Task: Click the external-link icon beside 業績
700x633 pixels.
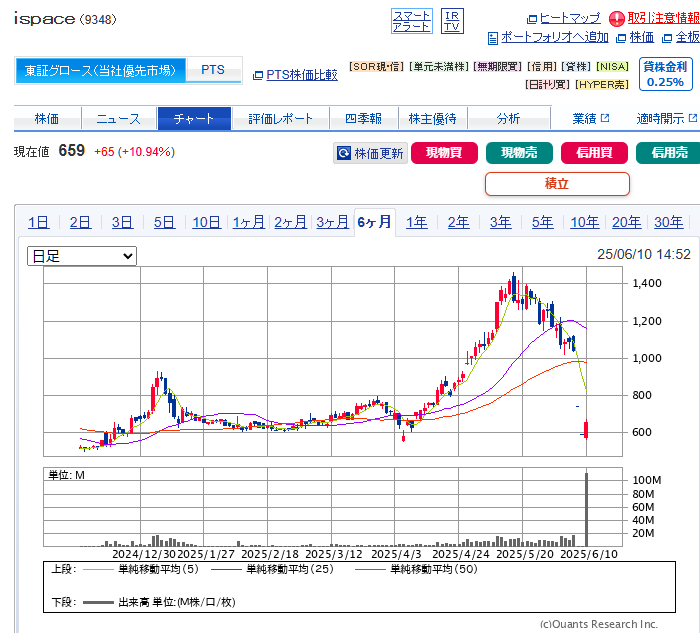Action: pos(605,118)
